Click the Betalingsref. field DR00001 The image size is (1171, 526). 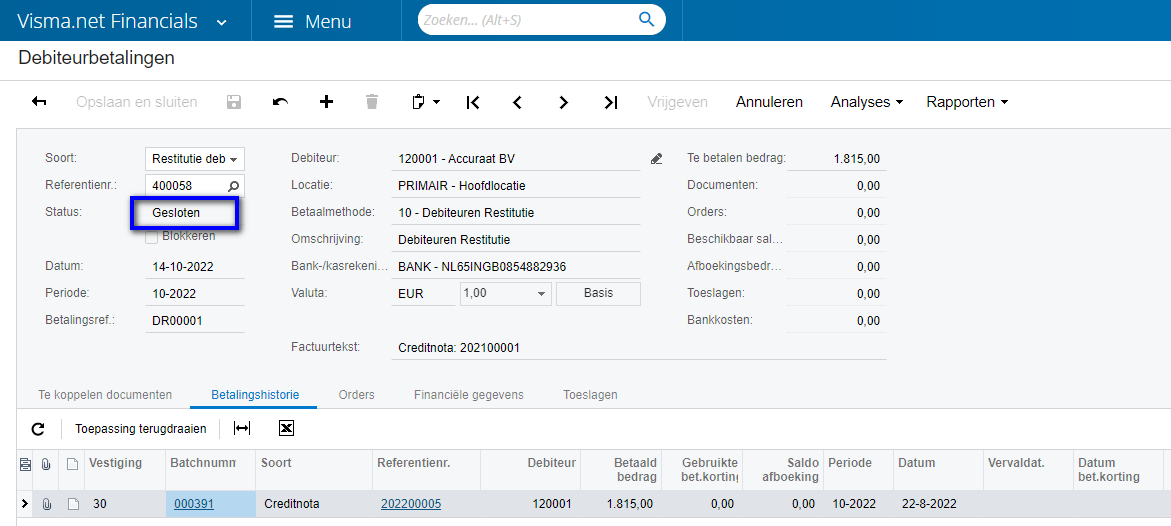(x=195, y=321)
